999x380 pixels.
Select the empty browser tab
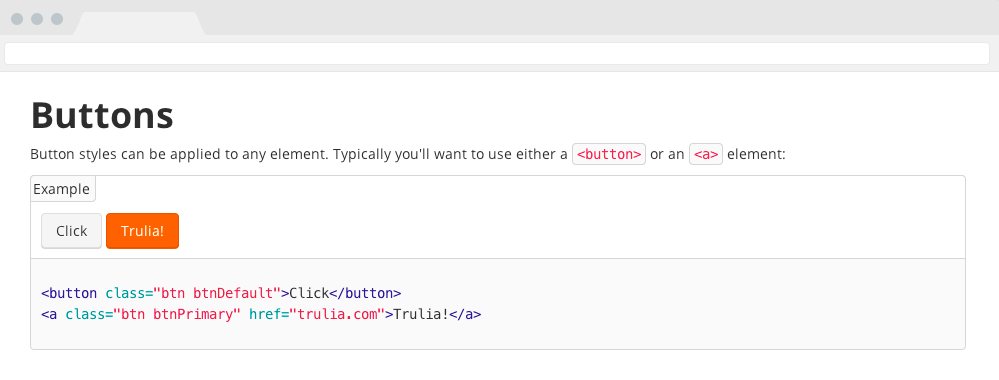tap(139, 24)
